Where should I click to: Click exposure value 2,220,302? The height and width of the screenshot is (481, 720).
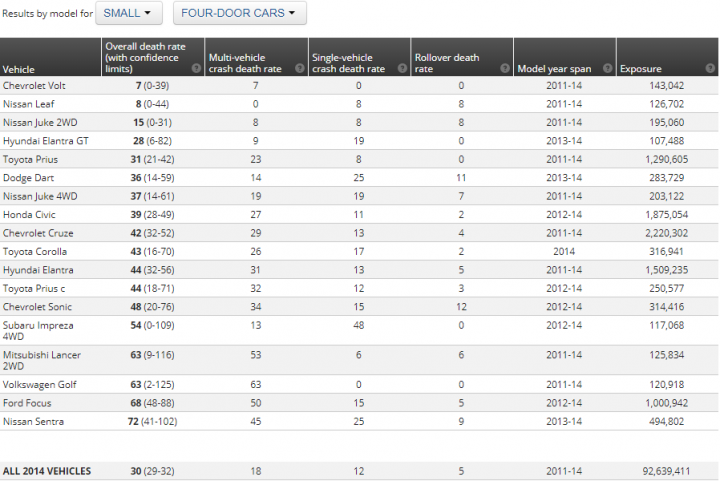(666, 233)
